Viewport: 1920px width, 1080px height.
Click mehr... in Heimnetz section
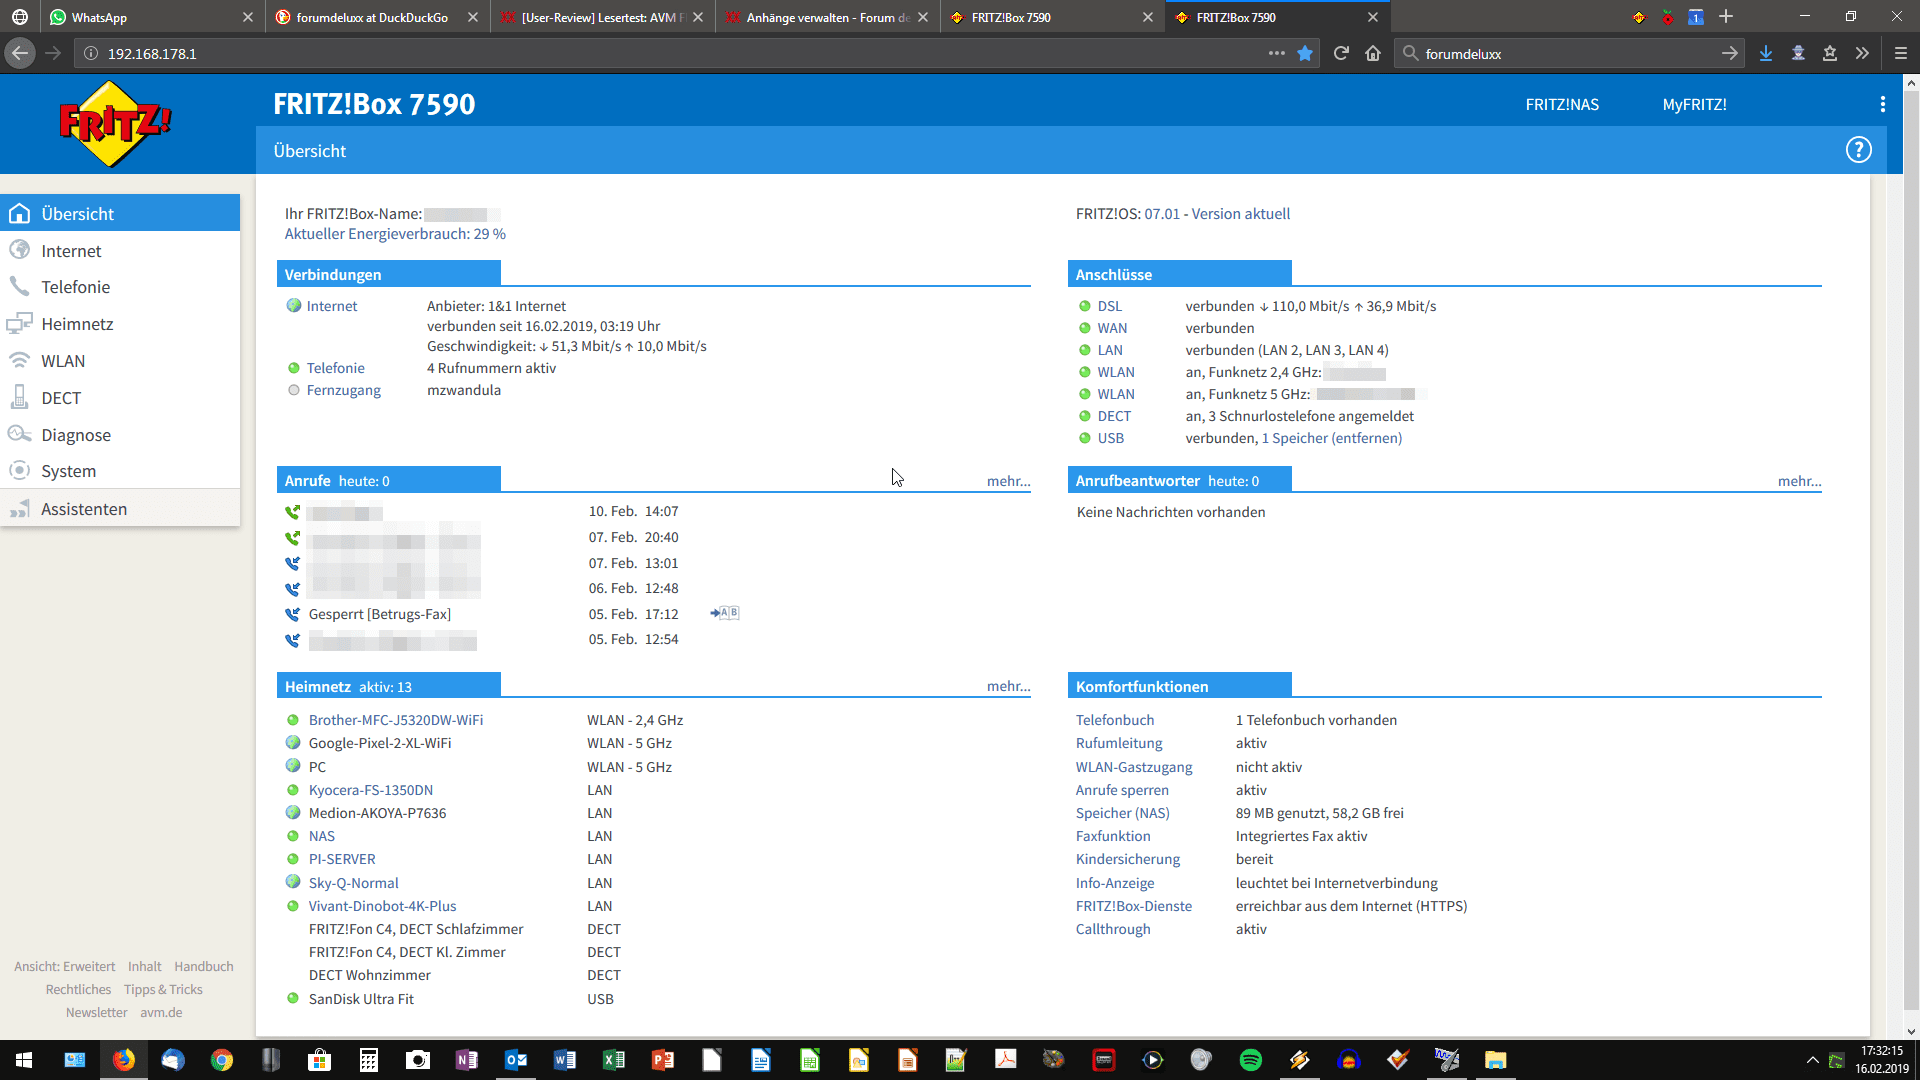1008,686
